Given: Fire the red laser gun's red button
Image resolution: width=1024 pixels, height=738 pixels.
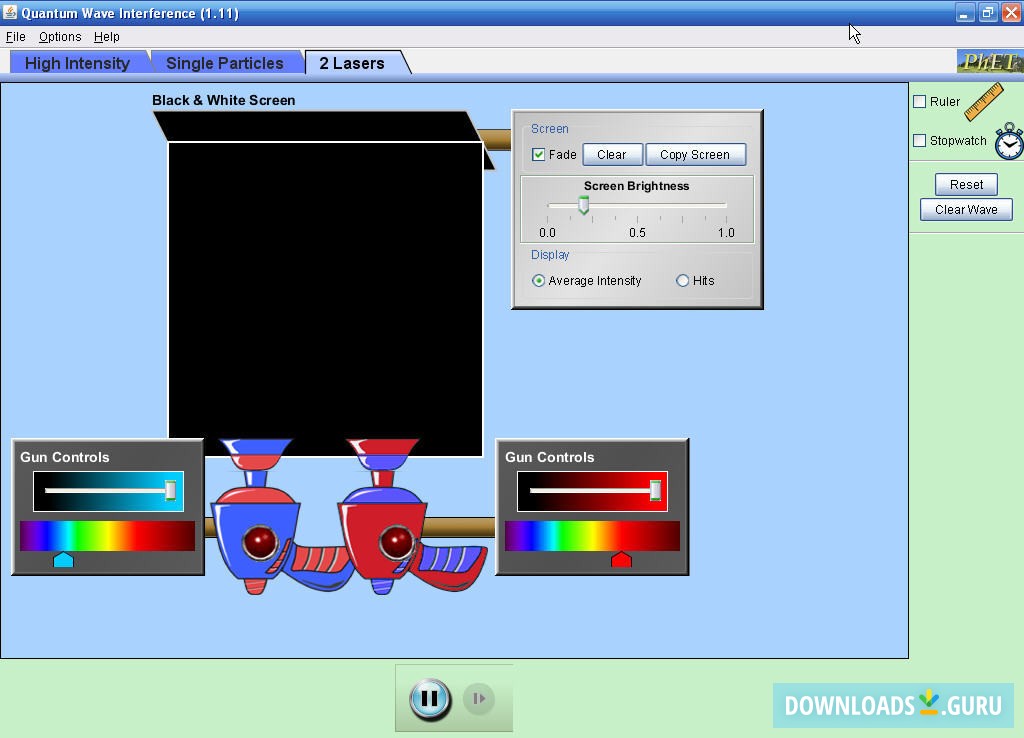Looking at the screenshot, I should [x=396, y=543].
